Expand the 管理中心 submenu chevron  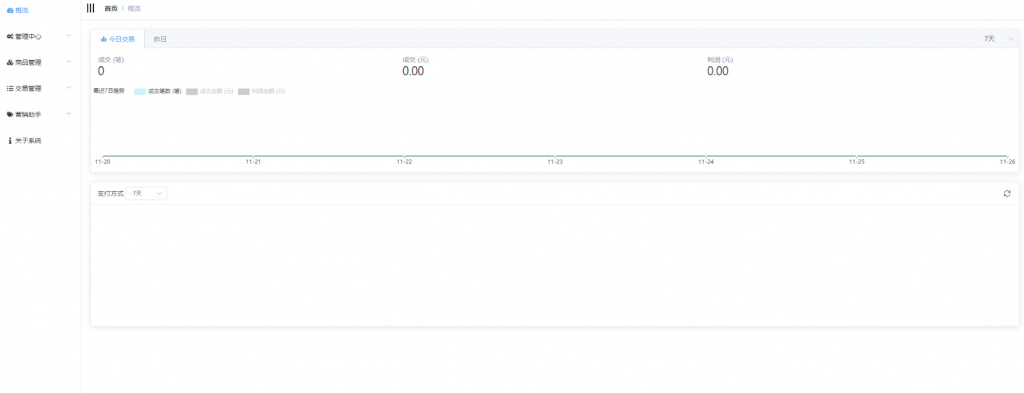pyautogui.click(x=69, y=36)
